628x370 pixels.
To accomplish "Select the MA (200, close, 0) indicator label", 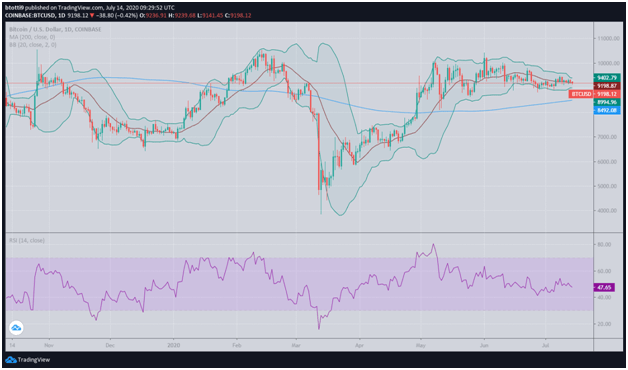I will [x=33, y=37].
